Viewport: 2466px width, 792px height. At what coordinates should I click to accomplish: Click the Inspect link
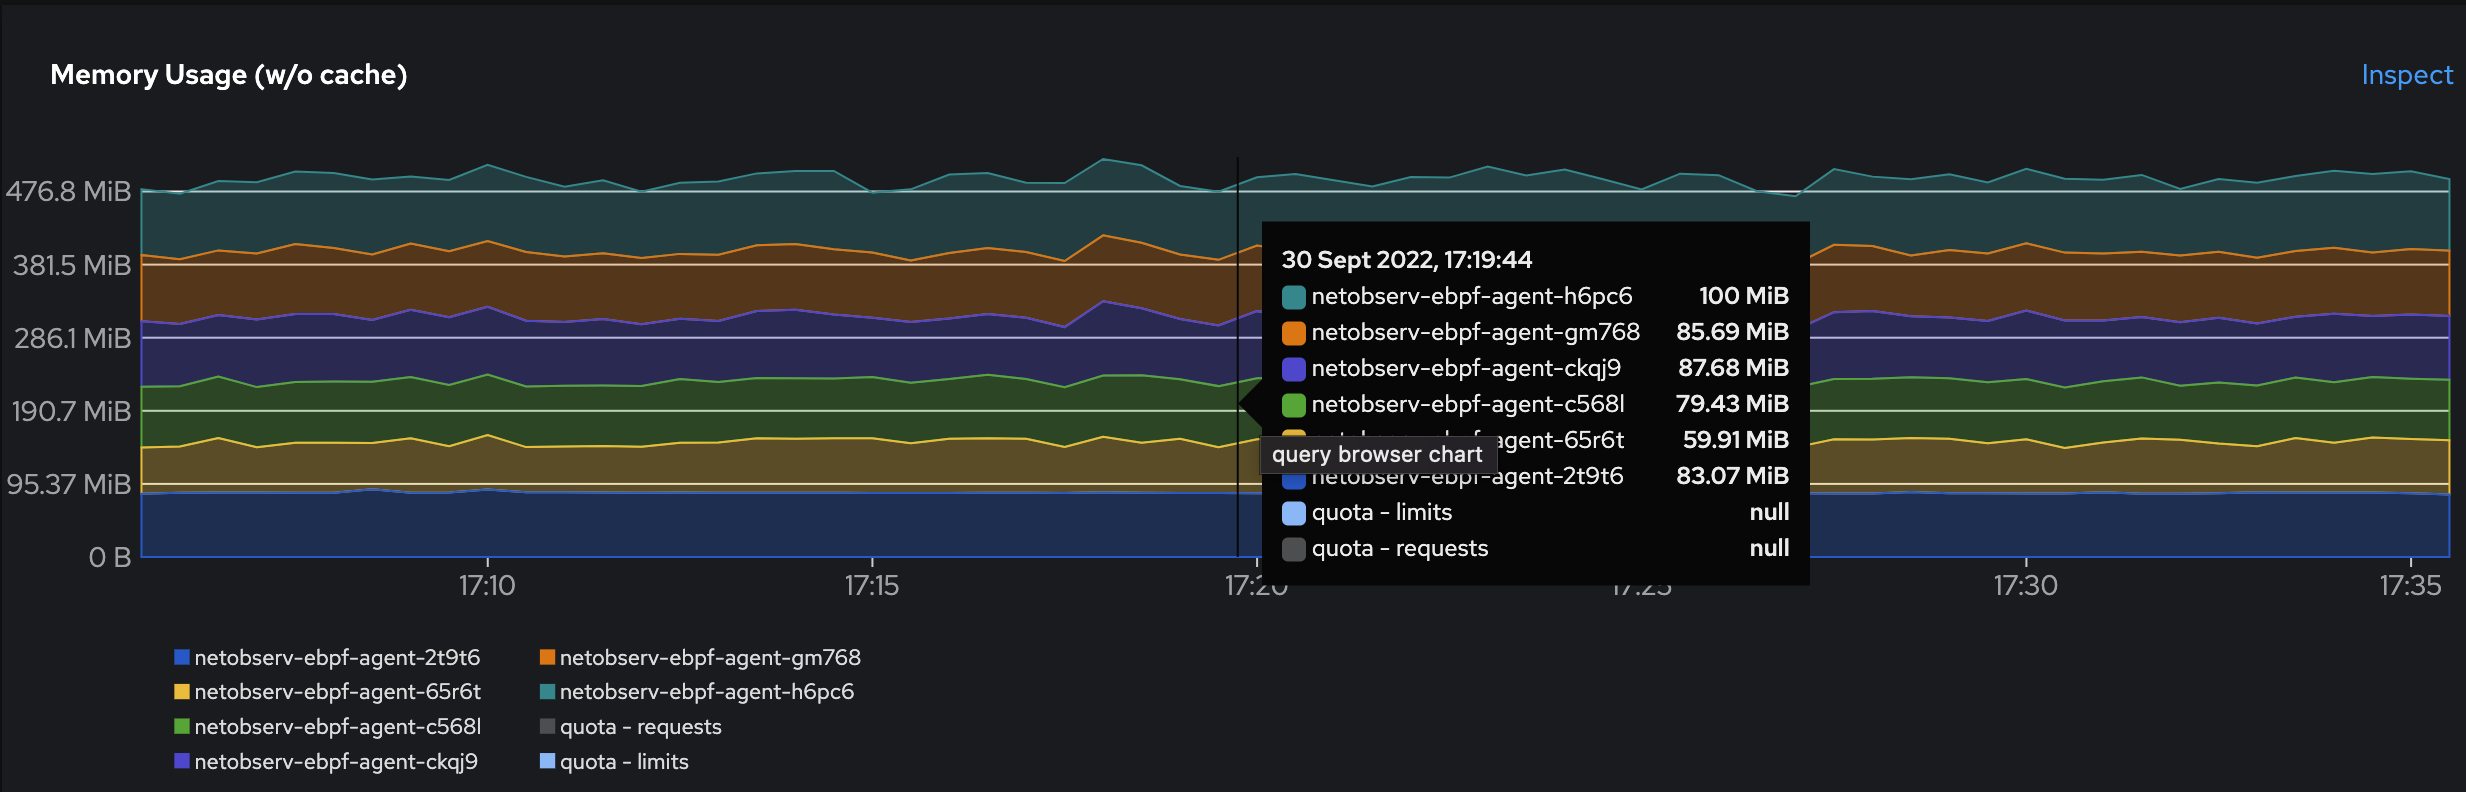point(2406,75)
